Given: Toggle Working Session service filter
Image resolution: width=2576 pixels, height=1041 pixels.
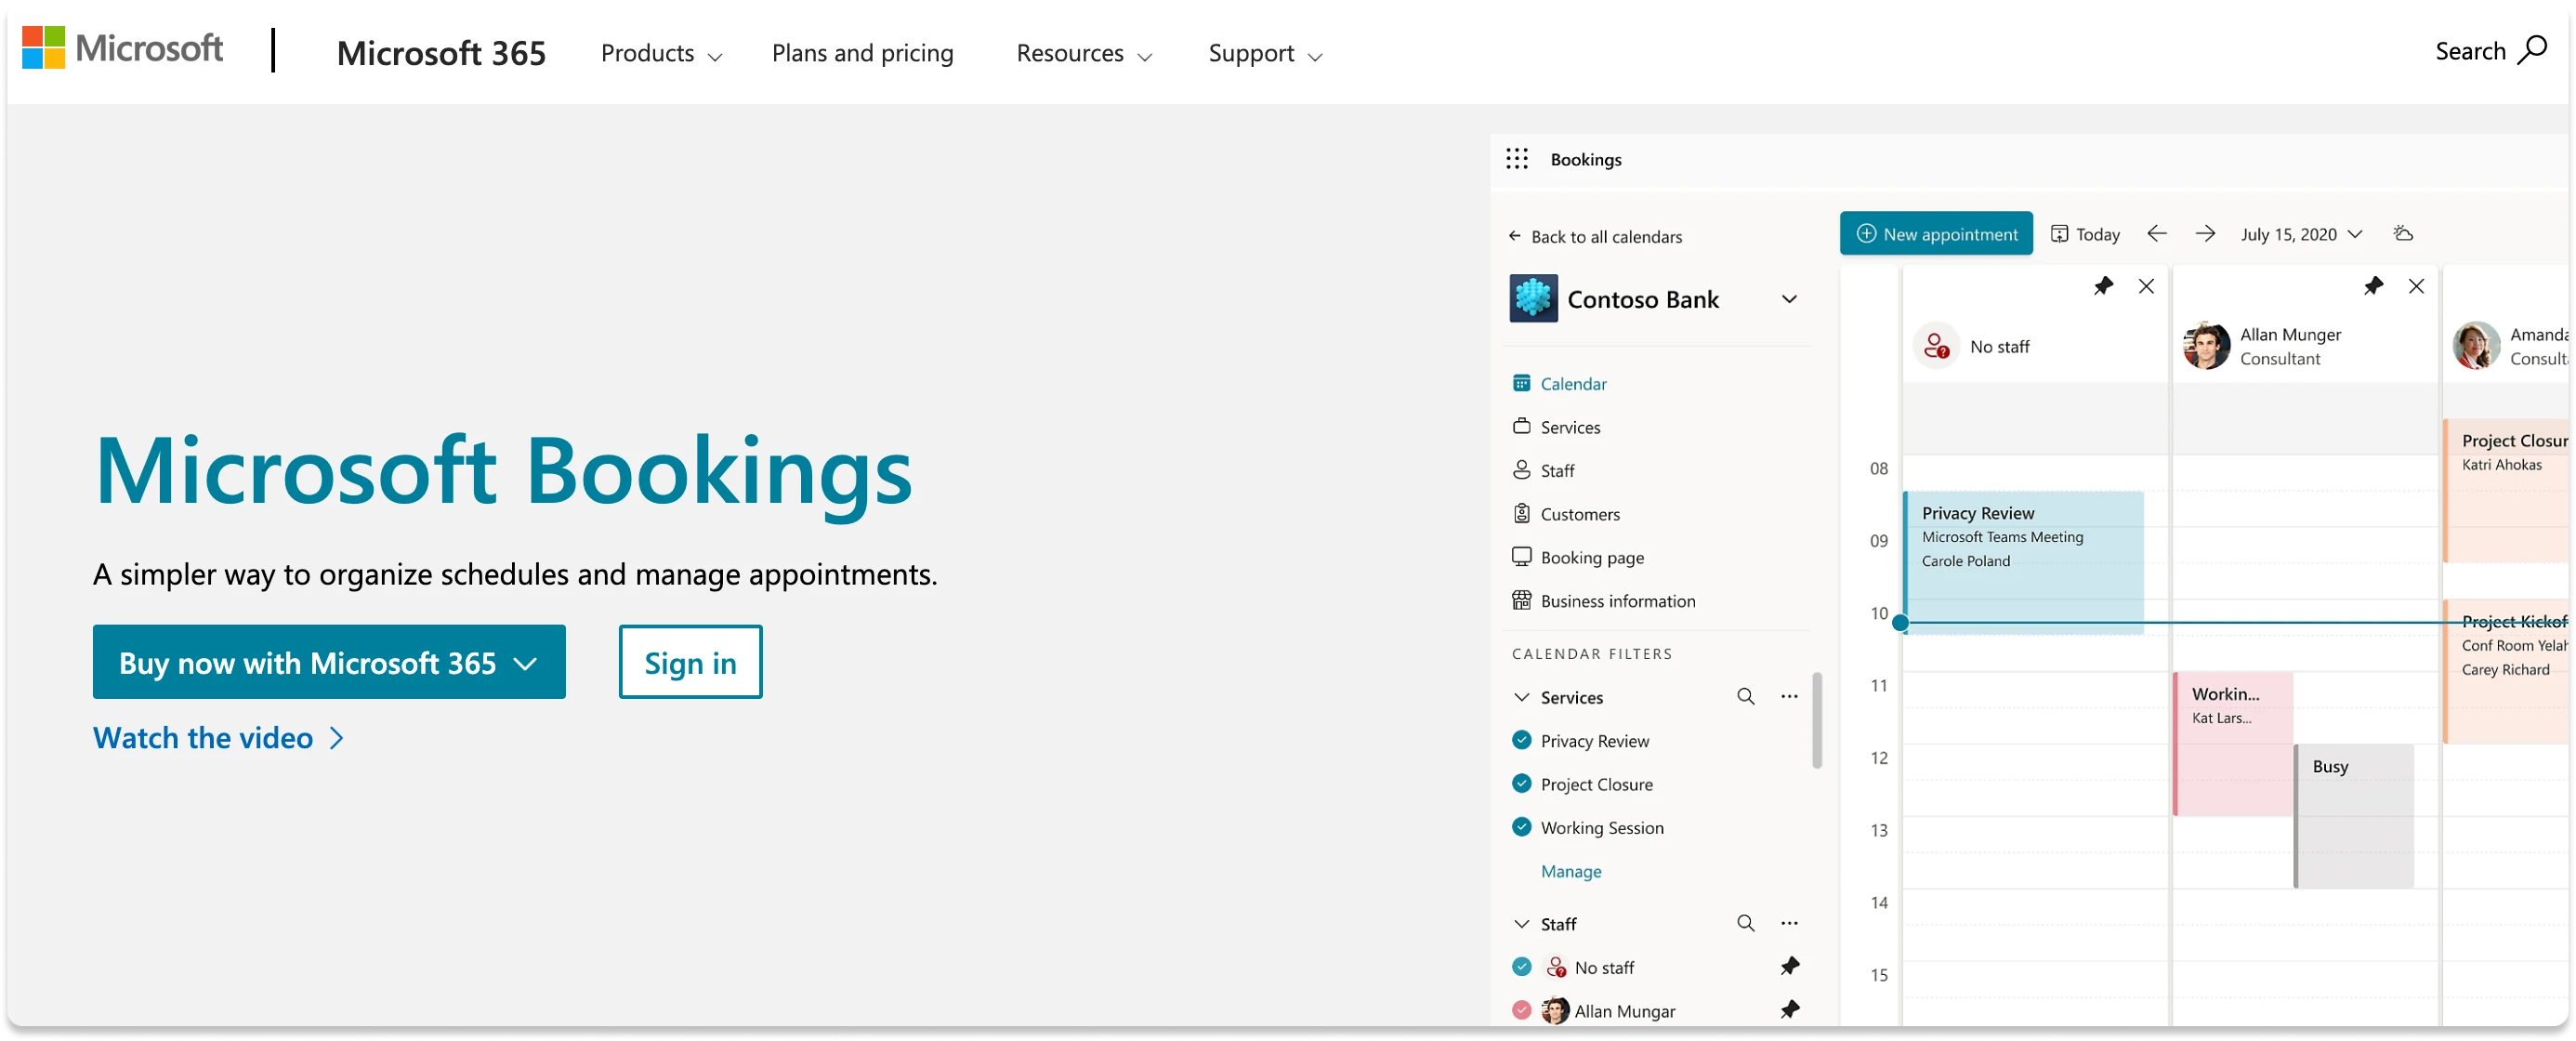Looking at the screenshot, I should (x=1521, y=827).
